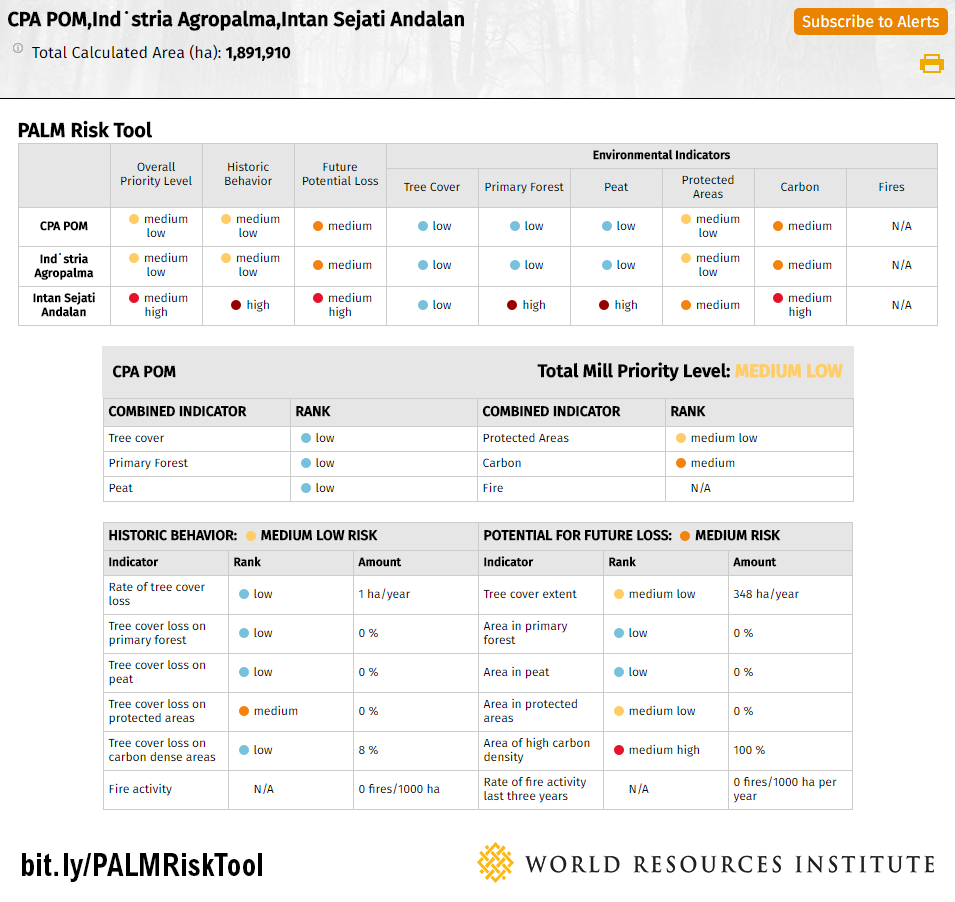Click the Primary Forest column header
This screenshot has height=902, width=955.
click(524, 188)
